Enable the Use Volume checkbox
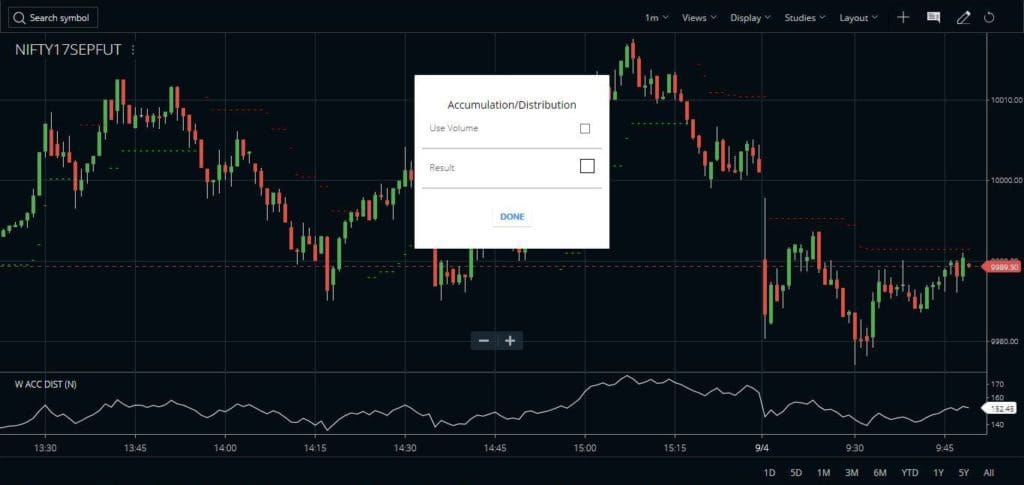The width and height of the screenshot is (1024, 485). coord(584,129)
